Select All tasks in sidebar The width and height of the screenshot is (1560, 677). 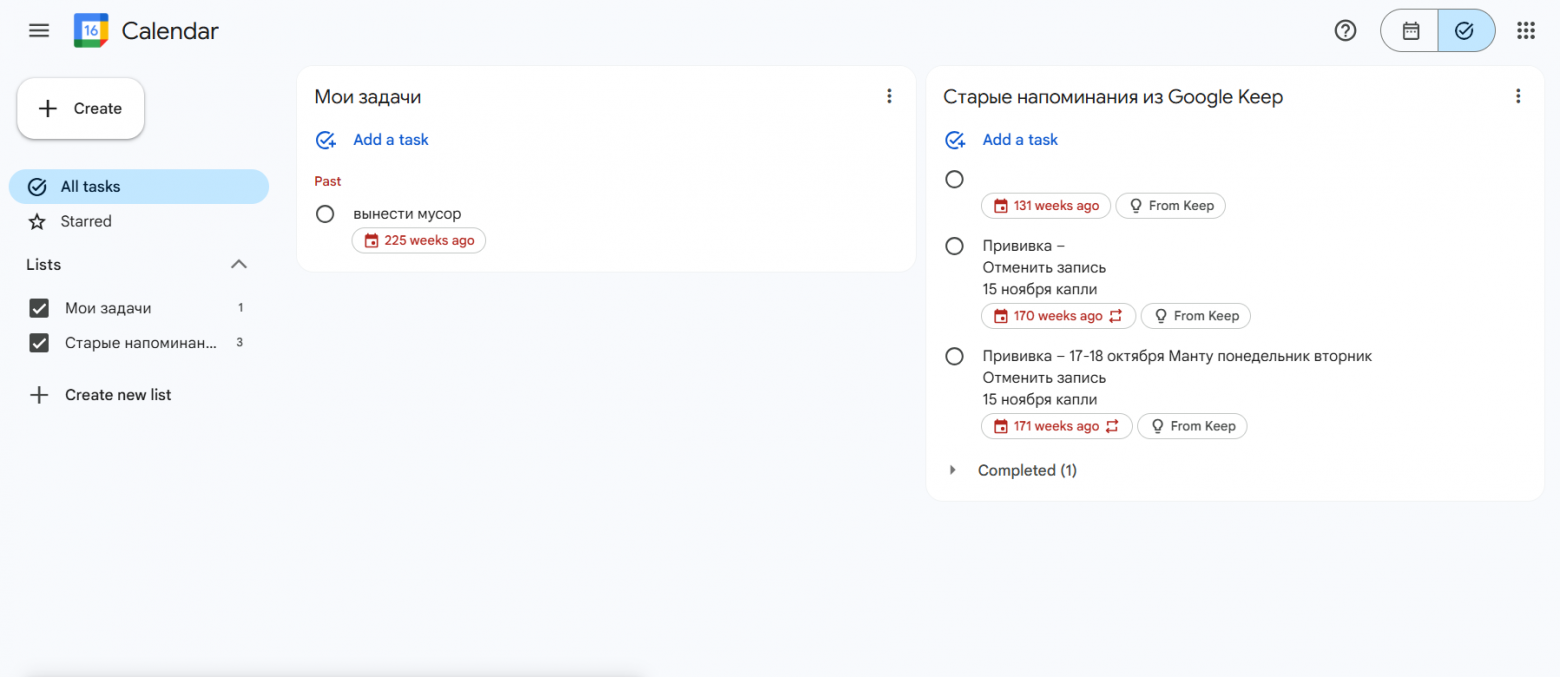tap(90, 187)
